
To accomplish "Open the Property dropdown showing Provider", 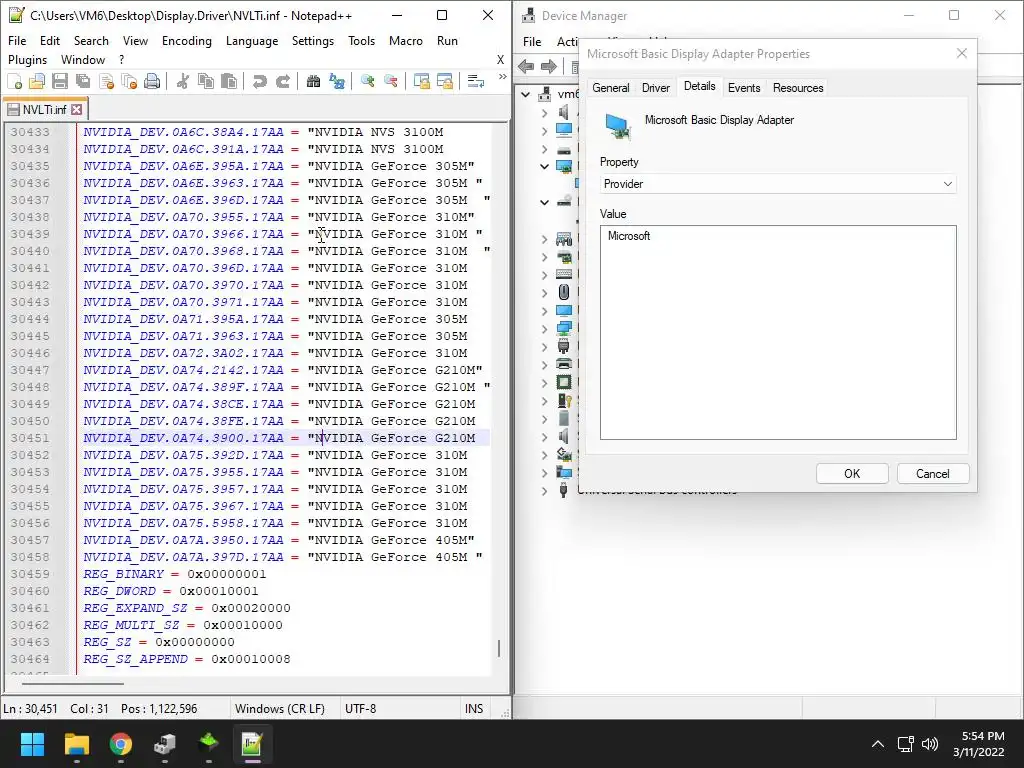I will (x=778, y=184).
